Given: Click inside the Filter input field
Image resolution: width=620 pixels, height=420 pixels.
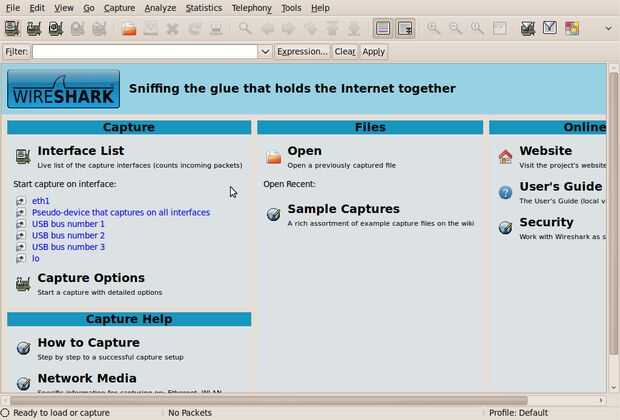Looking at the screenshot, I should click(x=145, y=52).
